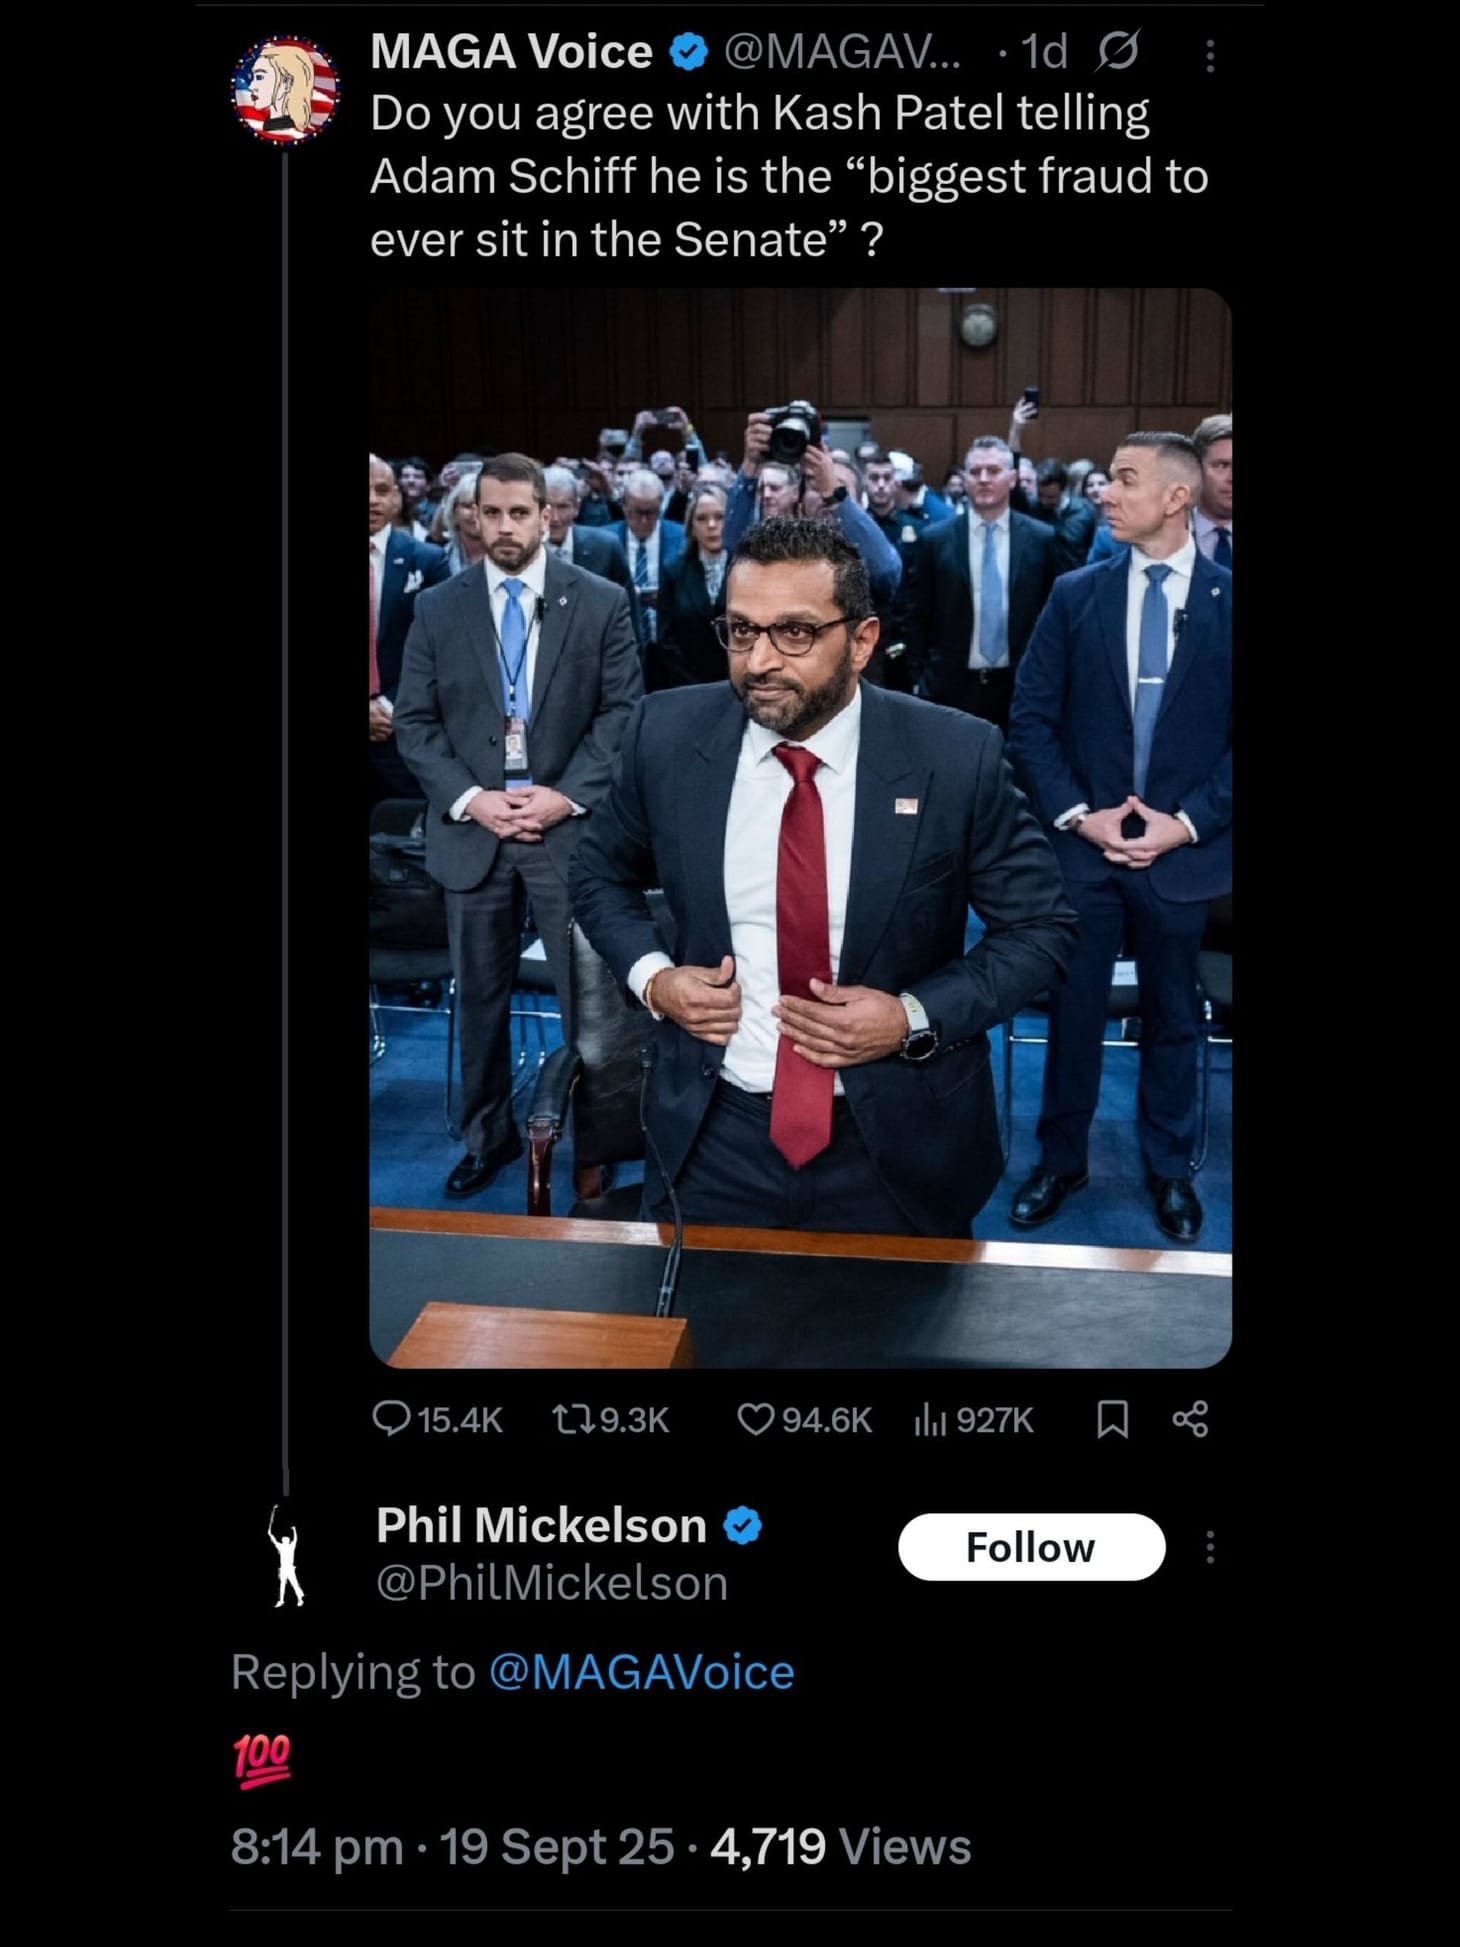Follow Phil Mickelson
The width and height of the screenshot is (1460, 1947).
tap(1032, 1545)
